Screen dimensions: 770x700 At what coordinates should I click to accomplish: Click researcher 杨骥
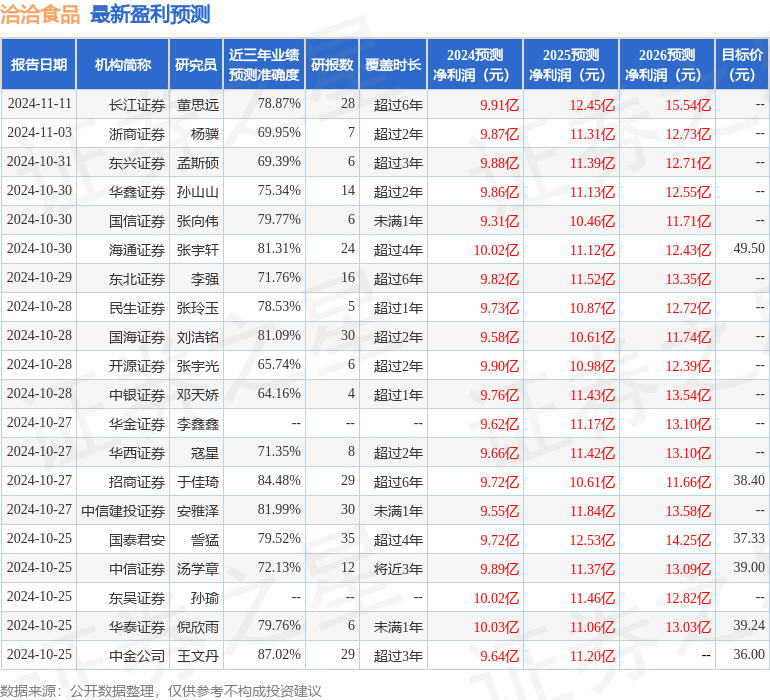(x=205, y=134)
